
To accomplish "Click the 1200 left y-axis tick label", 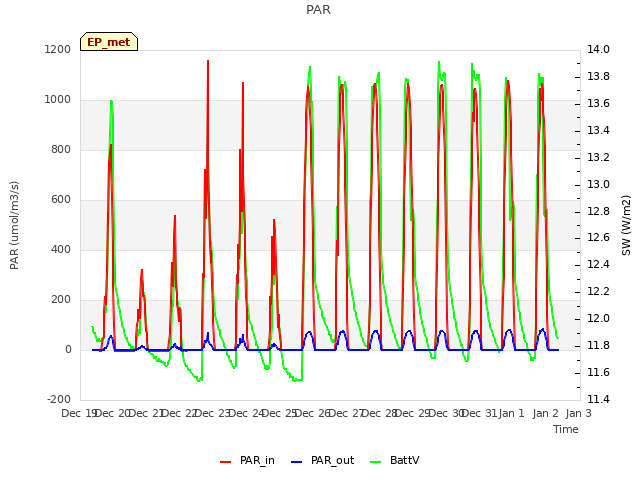I will (x=58, y=50).
